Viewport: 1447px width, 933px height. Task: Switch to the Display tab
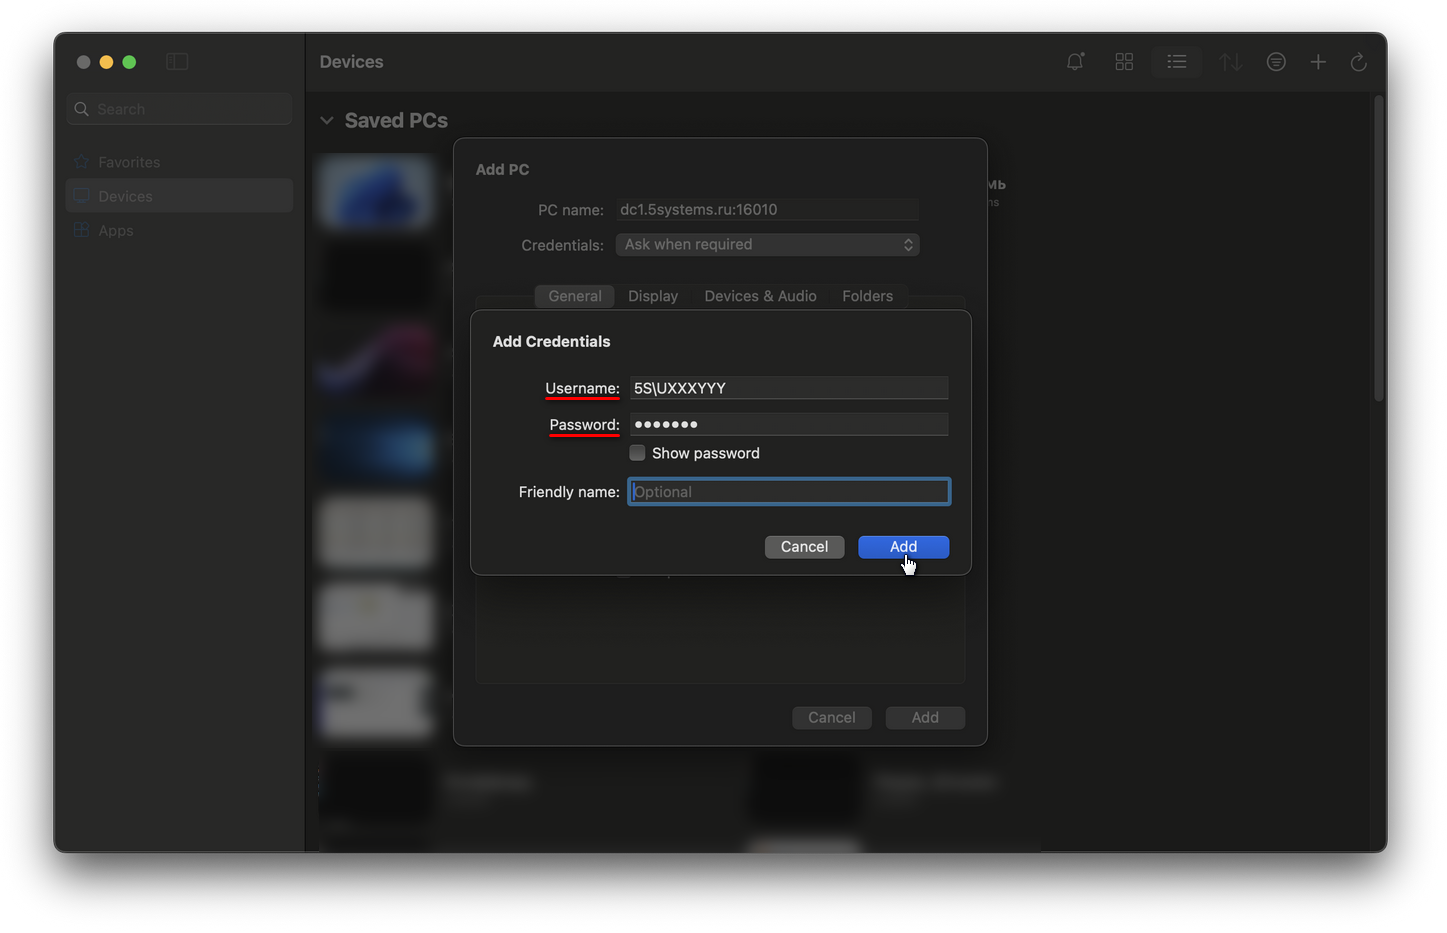[x=653, y=296]
